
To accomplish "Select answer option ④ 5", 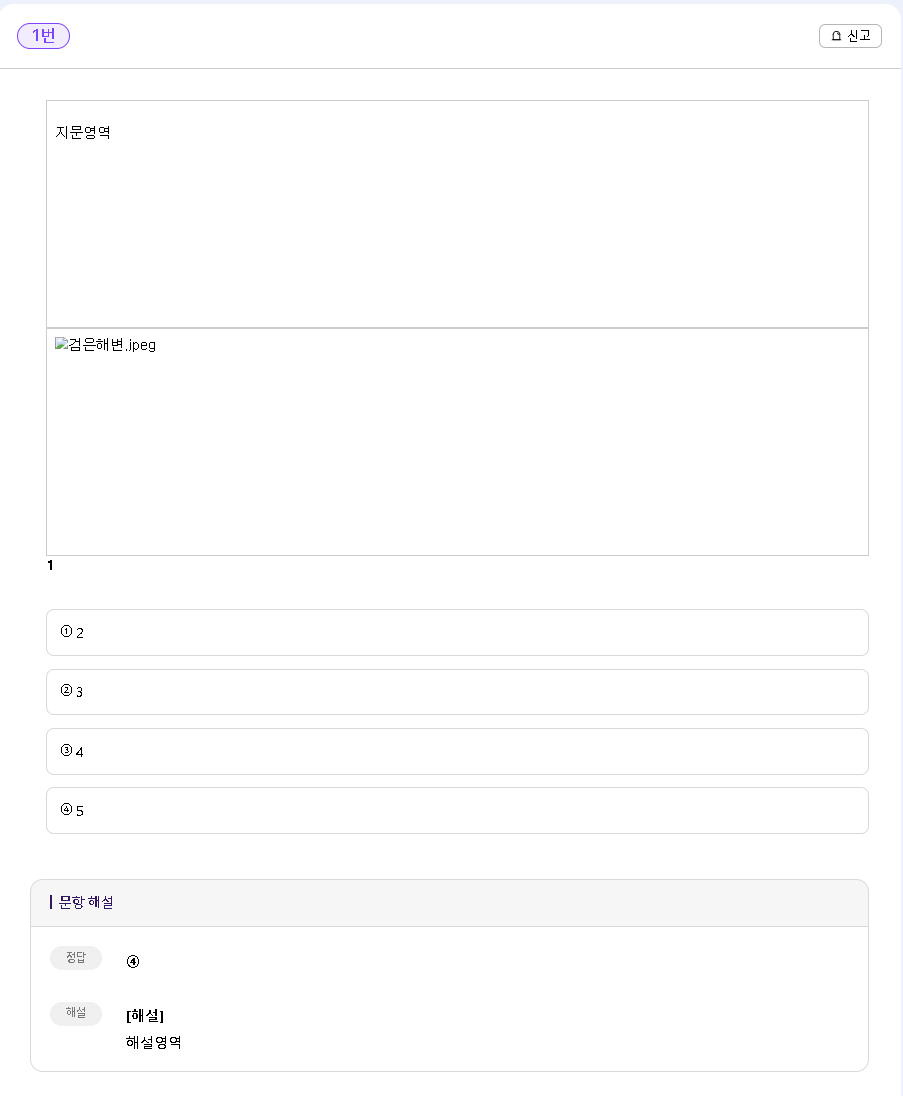I will pos(457,810).
